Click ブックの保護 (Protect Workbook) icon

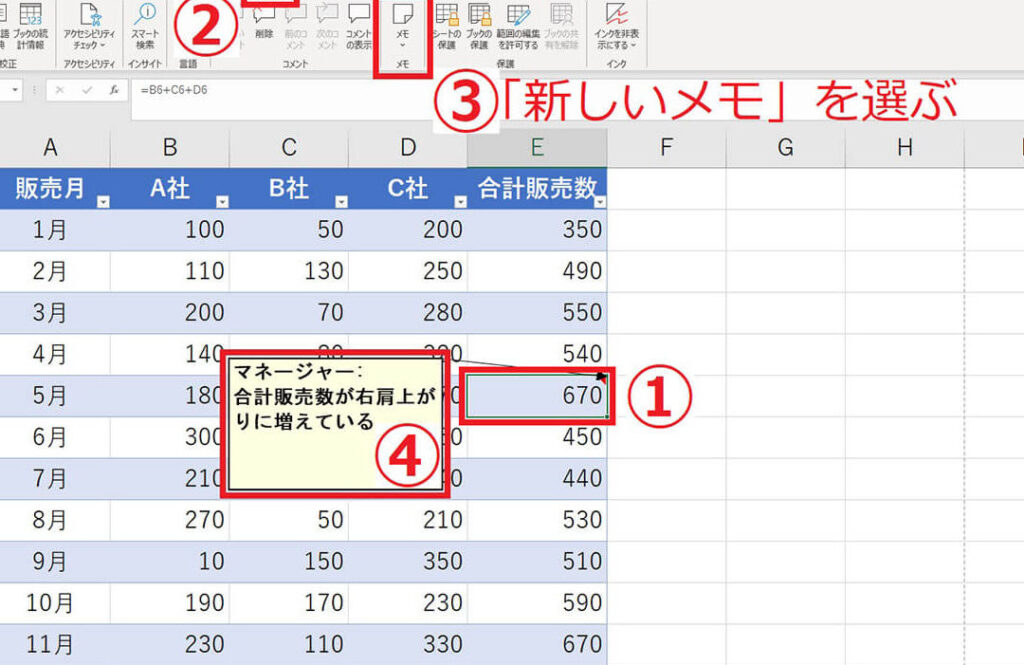tap(480, 26)
